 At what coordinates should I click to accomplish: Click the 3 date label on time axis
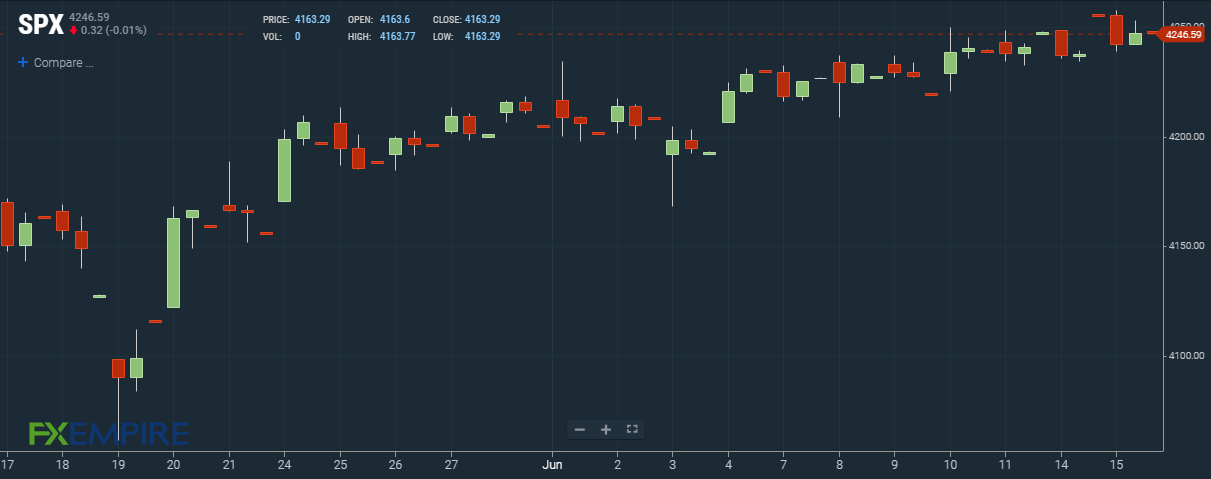673,465
